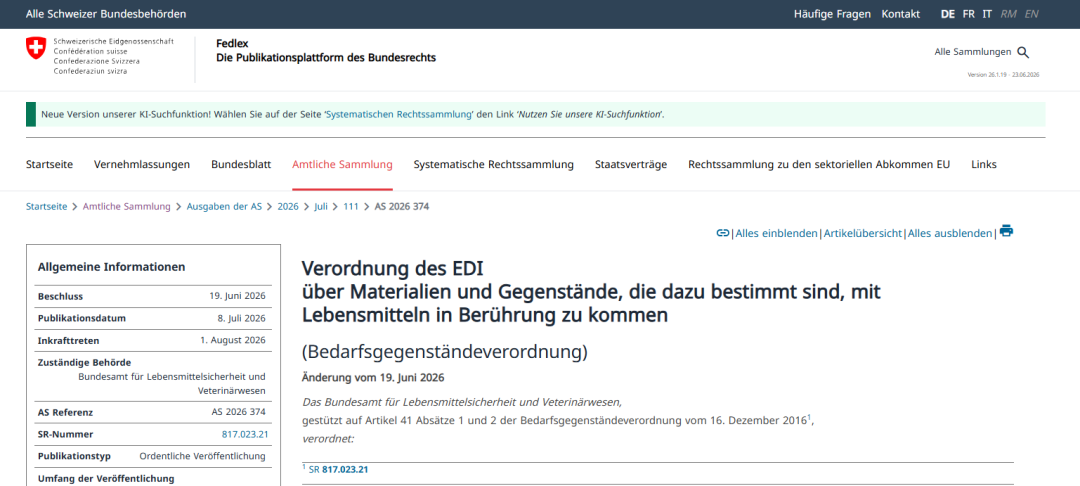Expand all sections via Alles einblenden
Screen dimensions: 1080x486
[x=776, y=233]
